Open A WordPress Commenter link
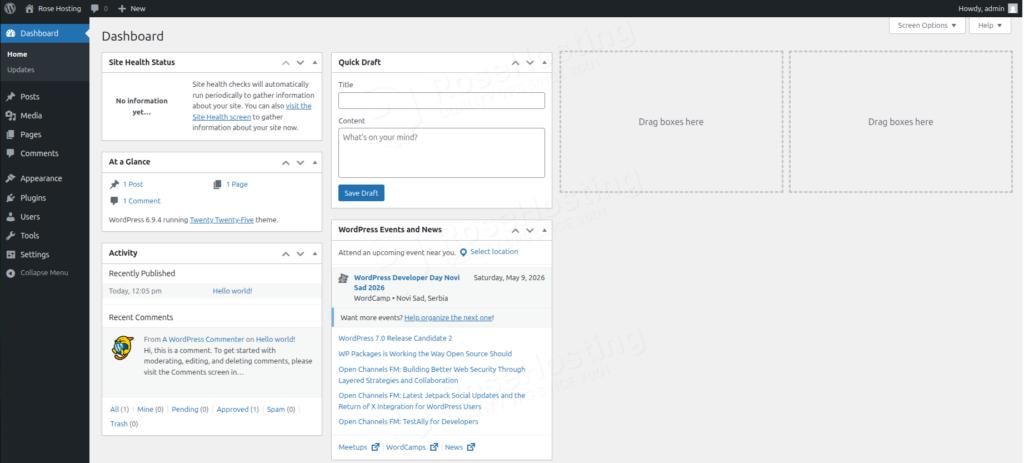 pyautogui.click(x=203, y=340)
